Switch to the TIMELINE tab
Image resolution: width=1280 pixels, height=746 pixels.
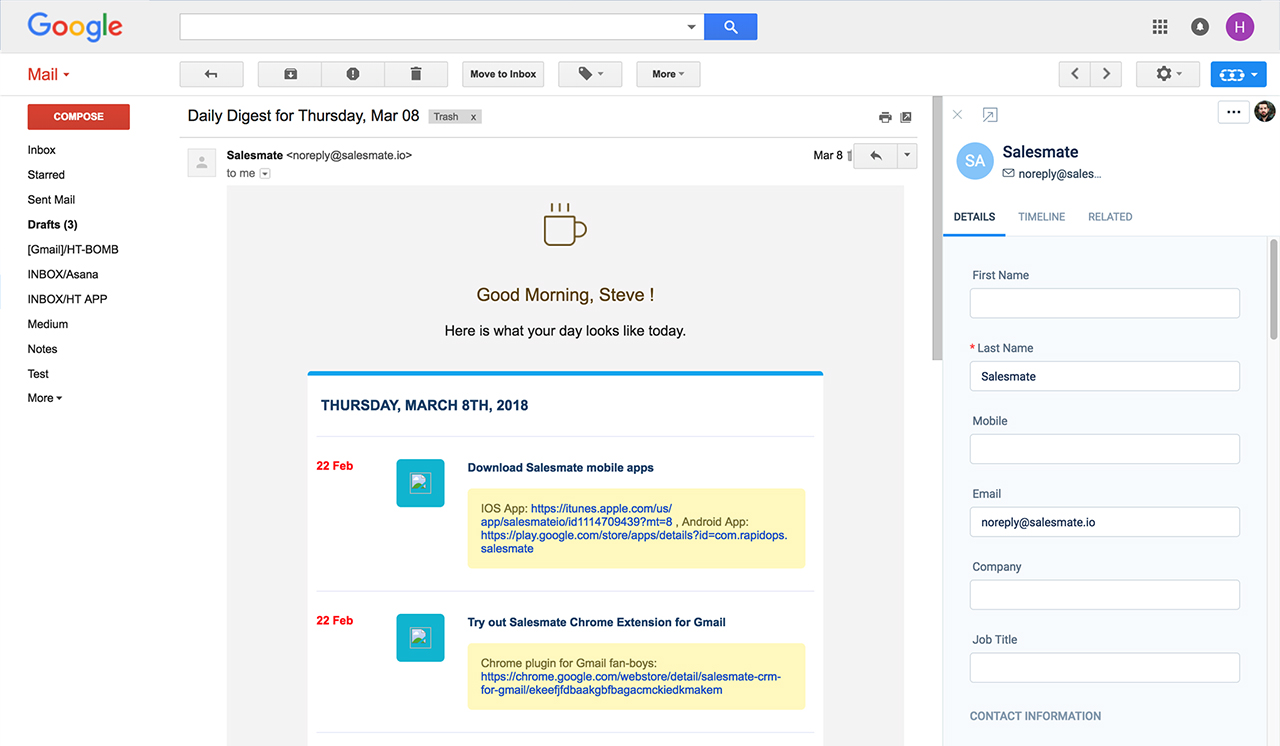1041,217
